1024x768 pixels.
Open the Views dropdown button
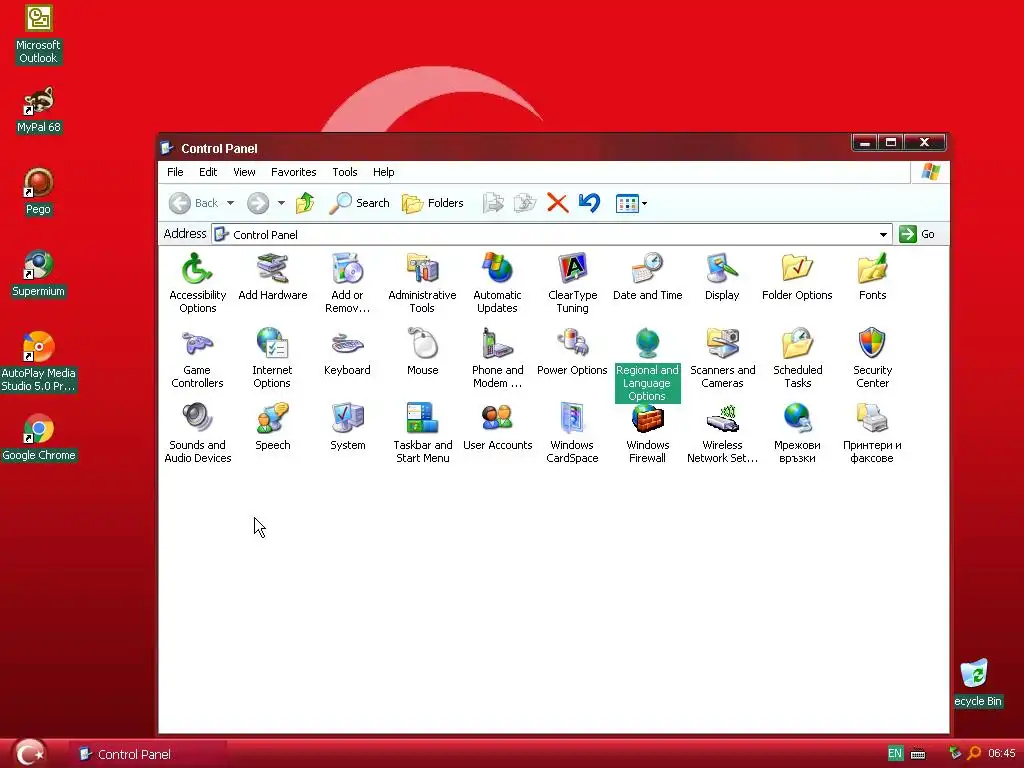[x=631, y=203]
